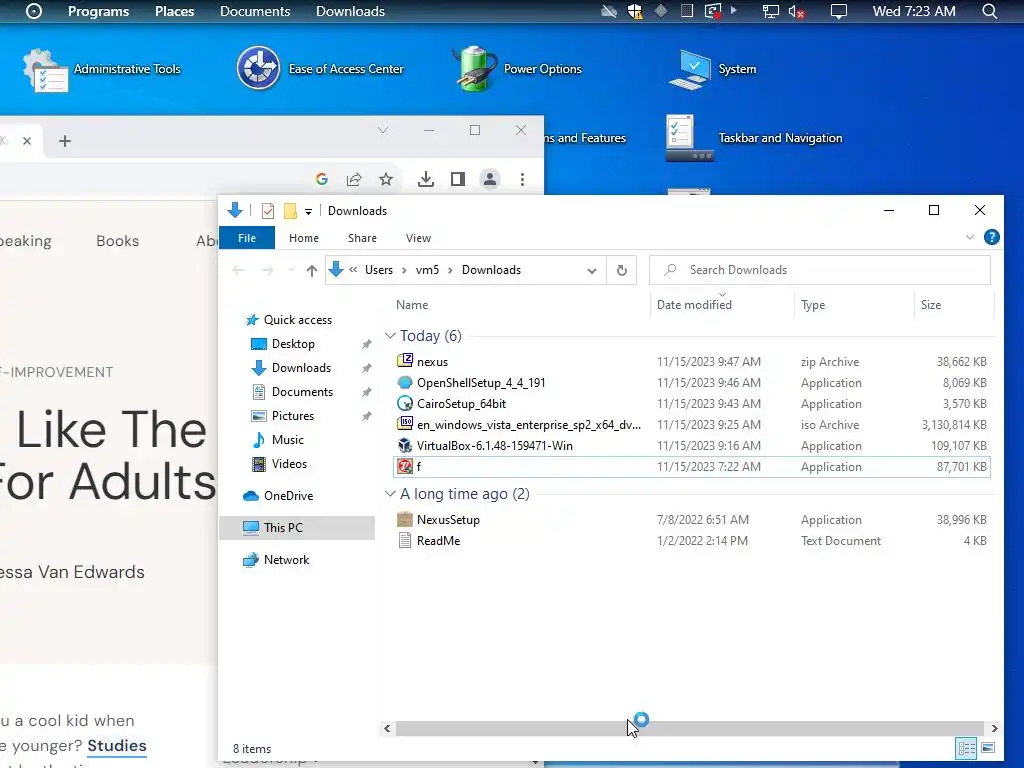
Task: Click the Chrome tab search chevron
Action: [x=383, y=130]
